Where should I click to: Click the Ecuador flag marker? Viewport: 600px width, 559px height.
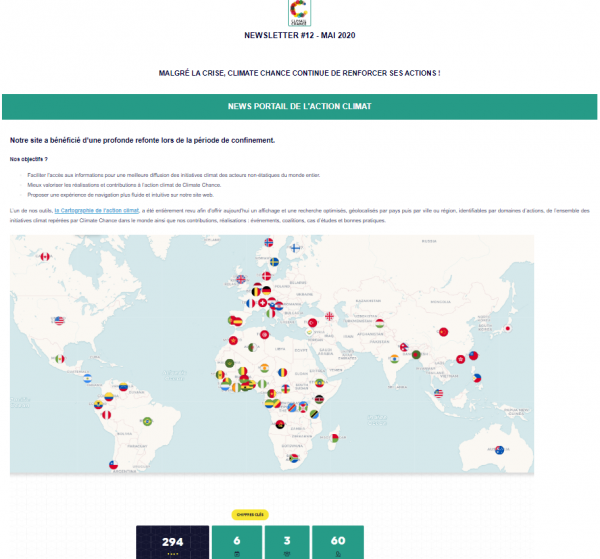(98, 405)
